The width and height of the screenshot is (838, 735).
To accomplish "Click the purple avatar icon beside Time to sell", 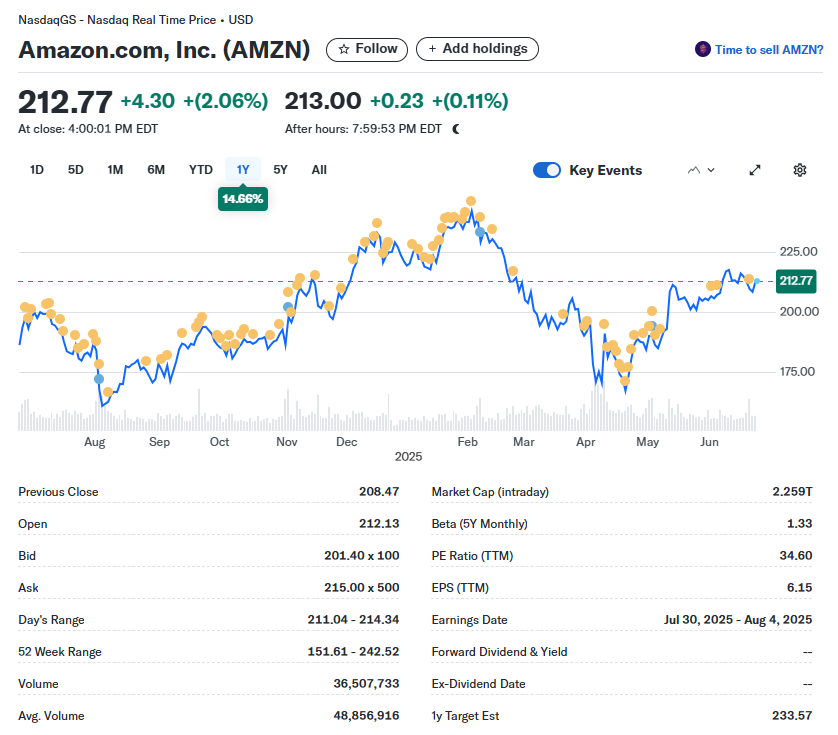I will [702, 49].
